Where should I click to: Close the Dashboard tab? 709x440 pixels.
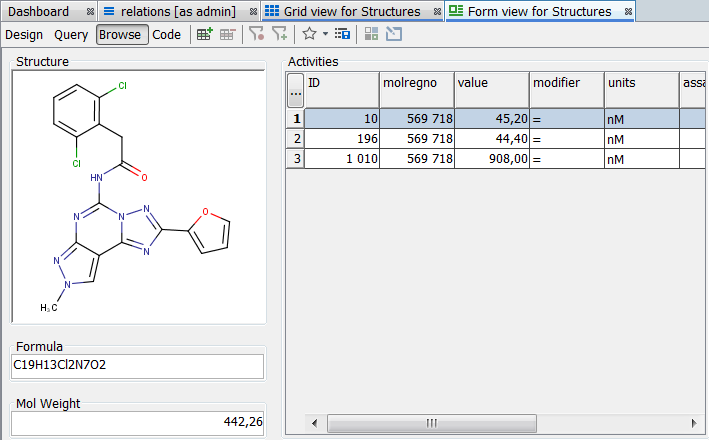pyautogui.click(x=90, y=12)
